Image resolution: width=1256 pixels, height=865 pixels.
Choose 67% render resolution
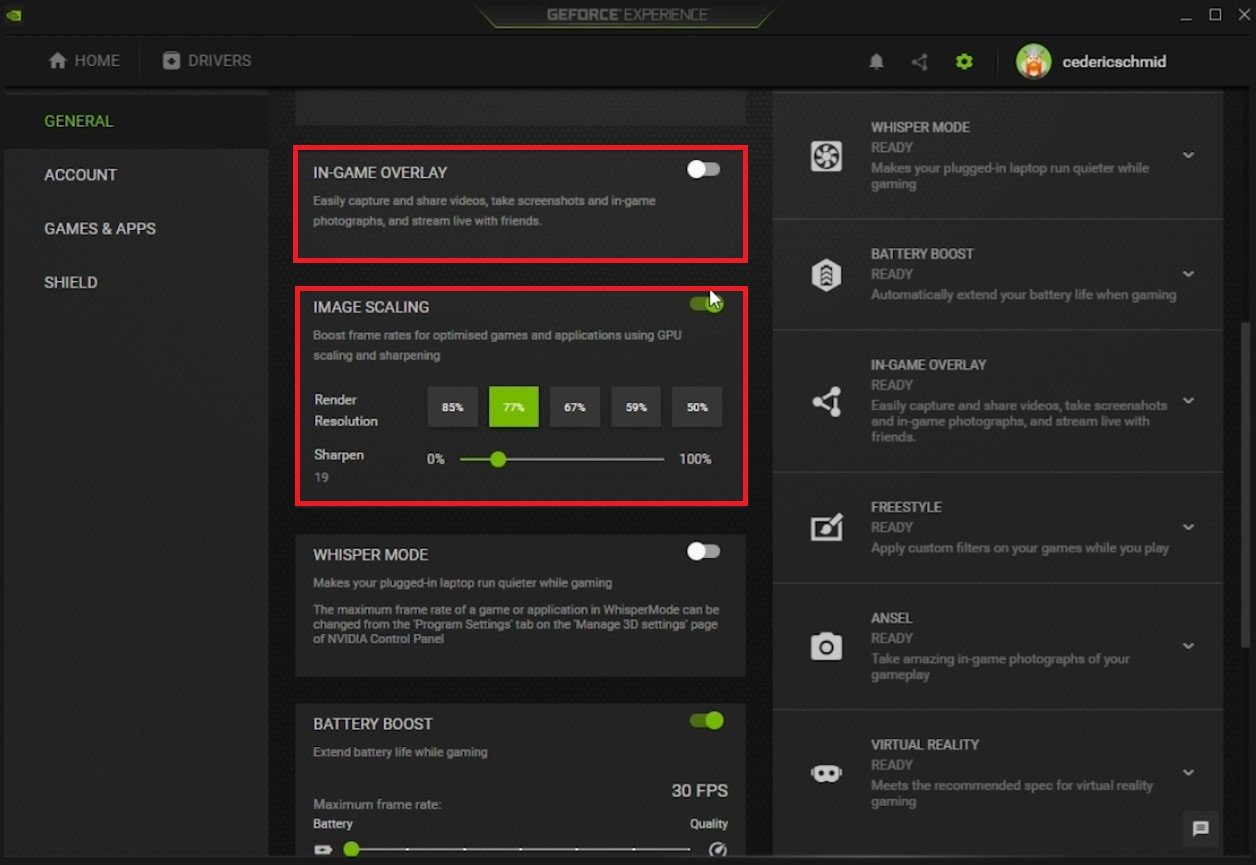[x=575, y=407]
